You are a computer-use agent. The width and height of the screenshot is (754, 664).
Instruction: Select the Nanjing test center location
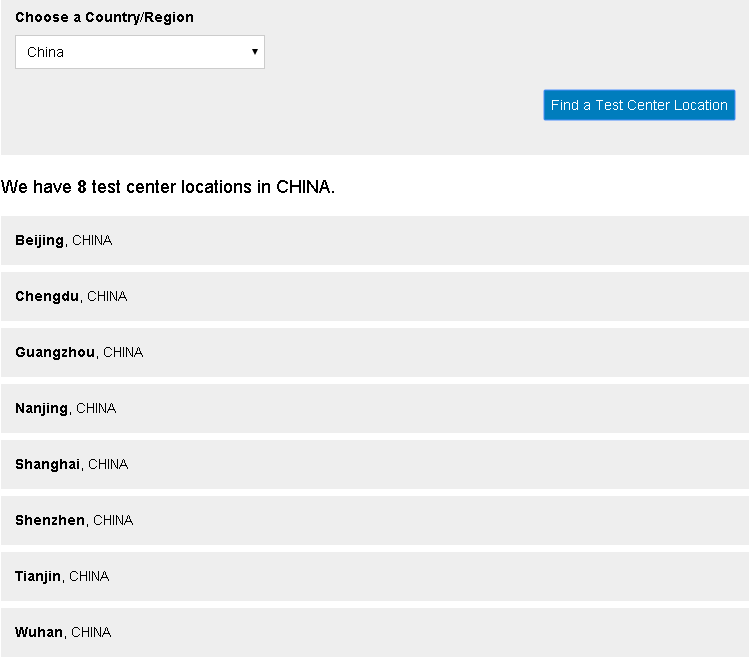[41, 408]
